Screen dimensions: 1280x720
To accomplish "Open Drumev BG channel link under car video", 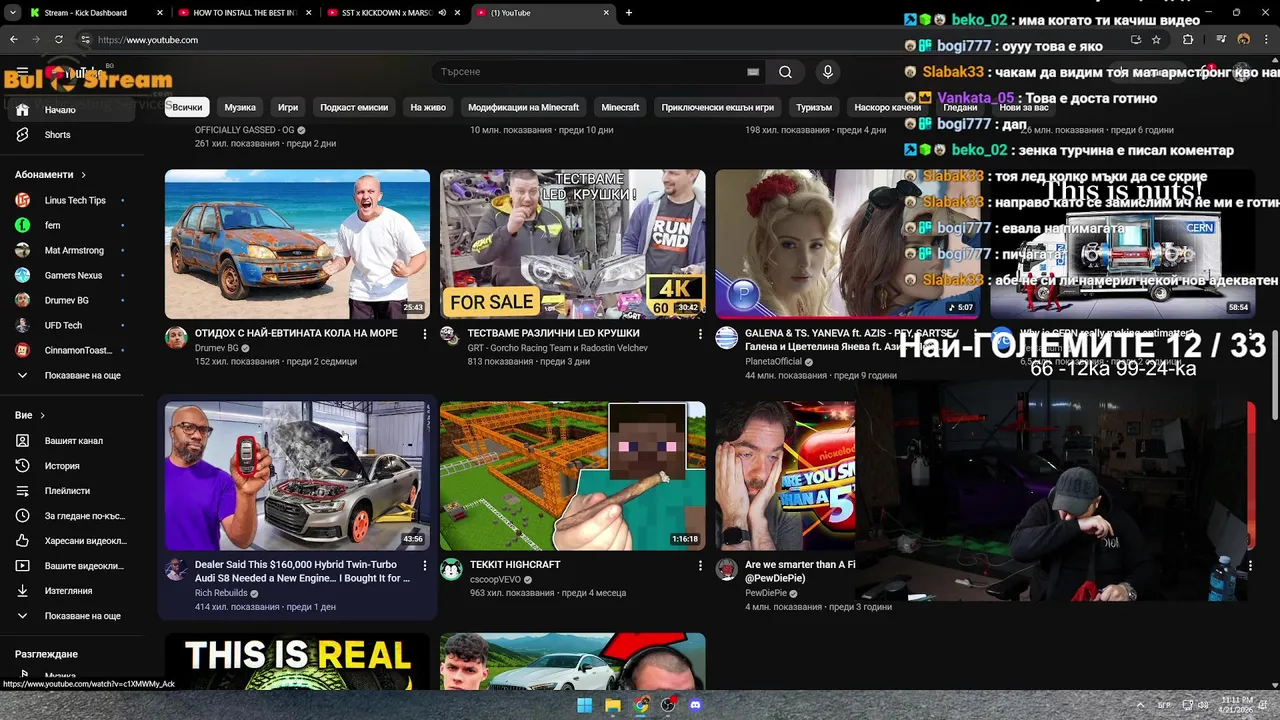I will (216, 348).
